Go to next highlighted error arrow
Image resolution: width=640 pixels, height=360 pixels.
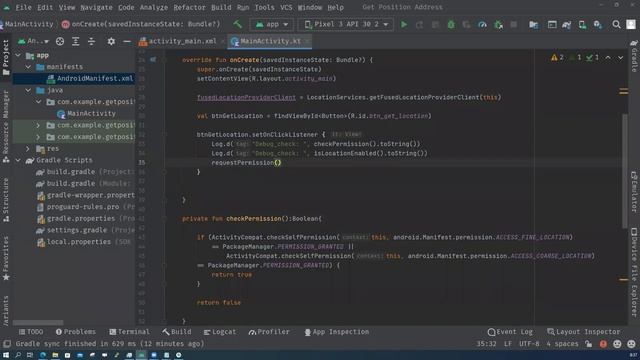pyautogui.click(x=620, y=58)
